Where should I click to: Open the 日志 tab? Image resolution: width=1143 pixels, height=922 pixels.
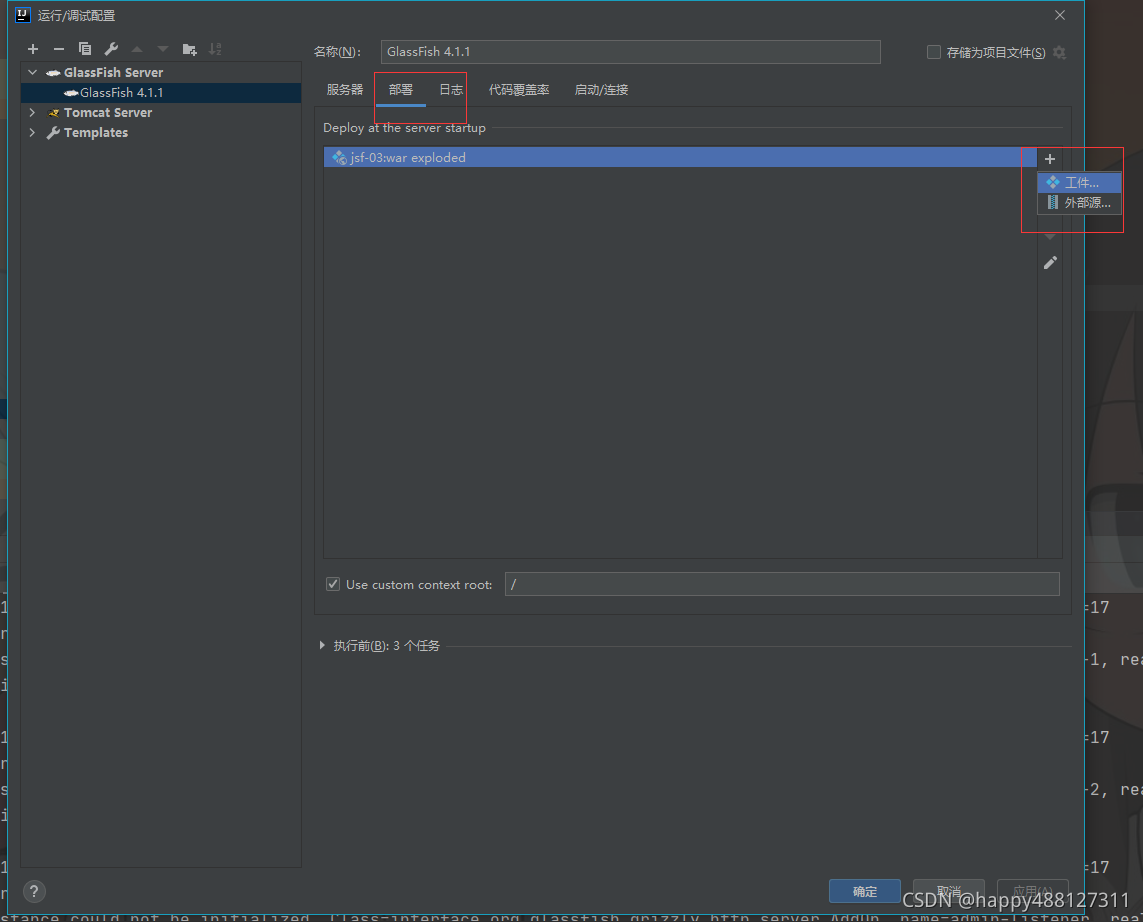tap(451, 90)
